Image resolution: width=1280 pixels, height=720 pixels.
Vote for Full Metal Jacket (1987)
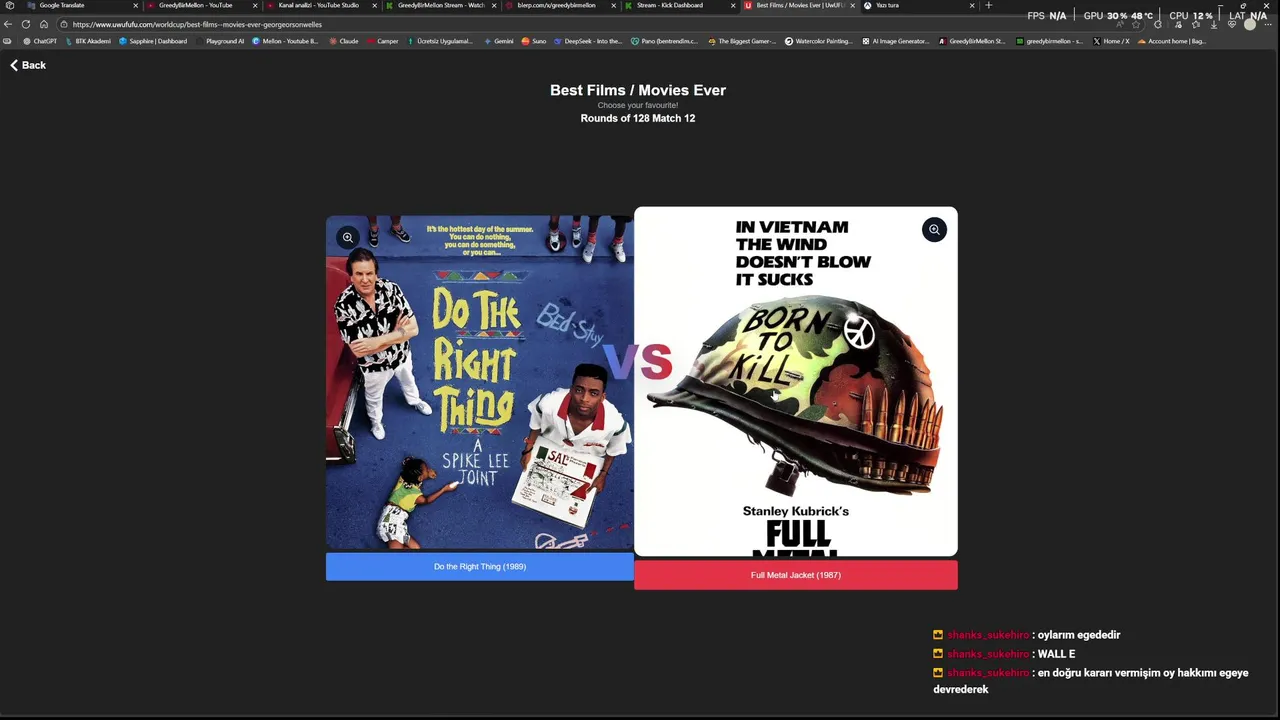point(795,575)
